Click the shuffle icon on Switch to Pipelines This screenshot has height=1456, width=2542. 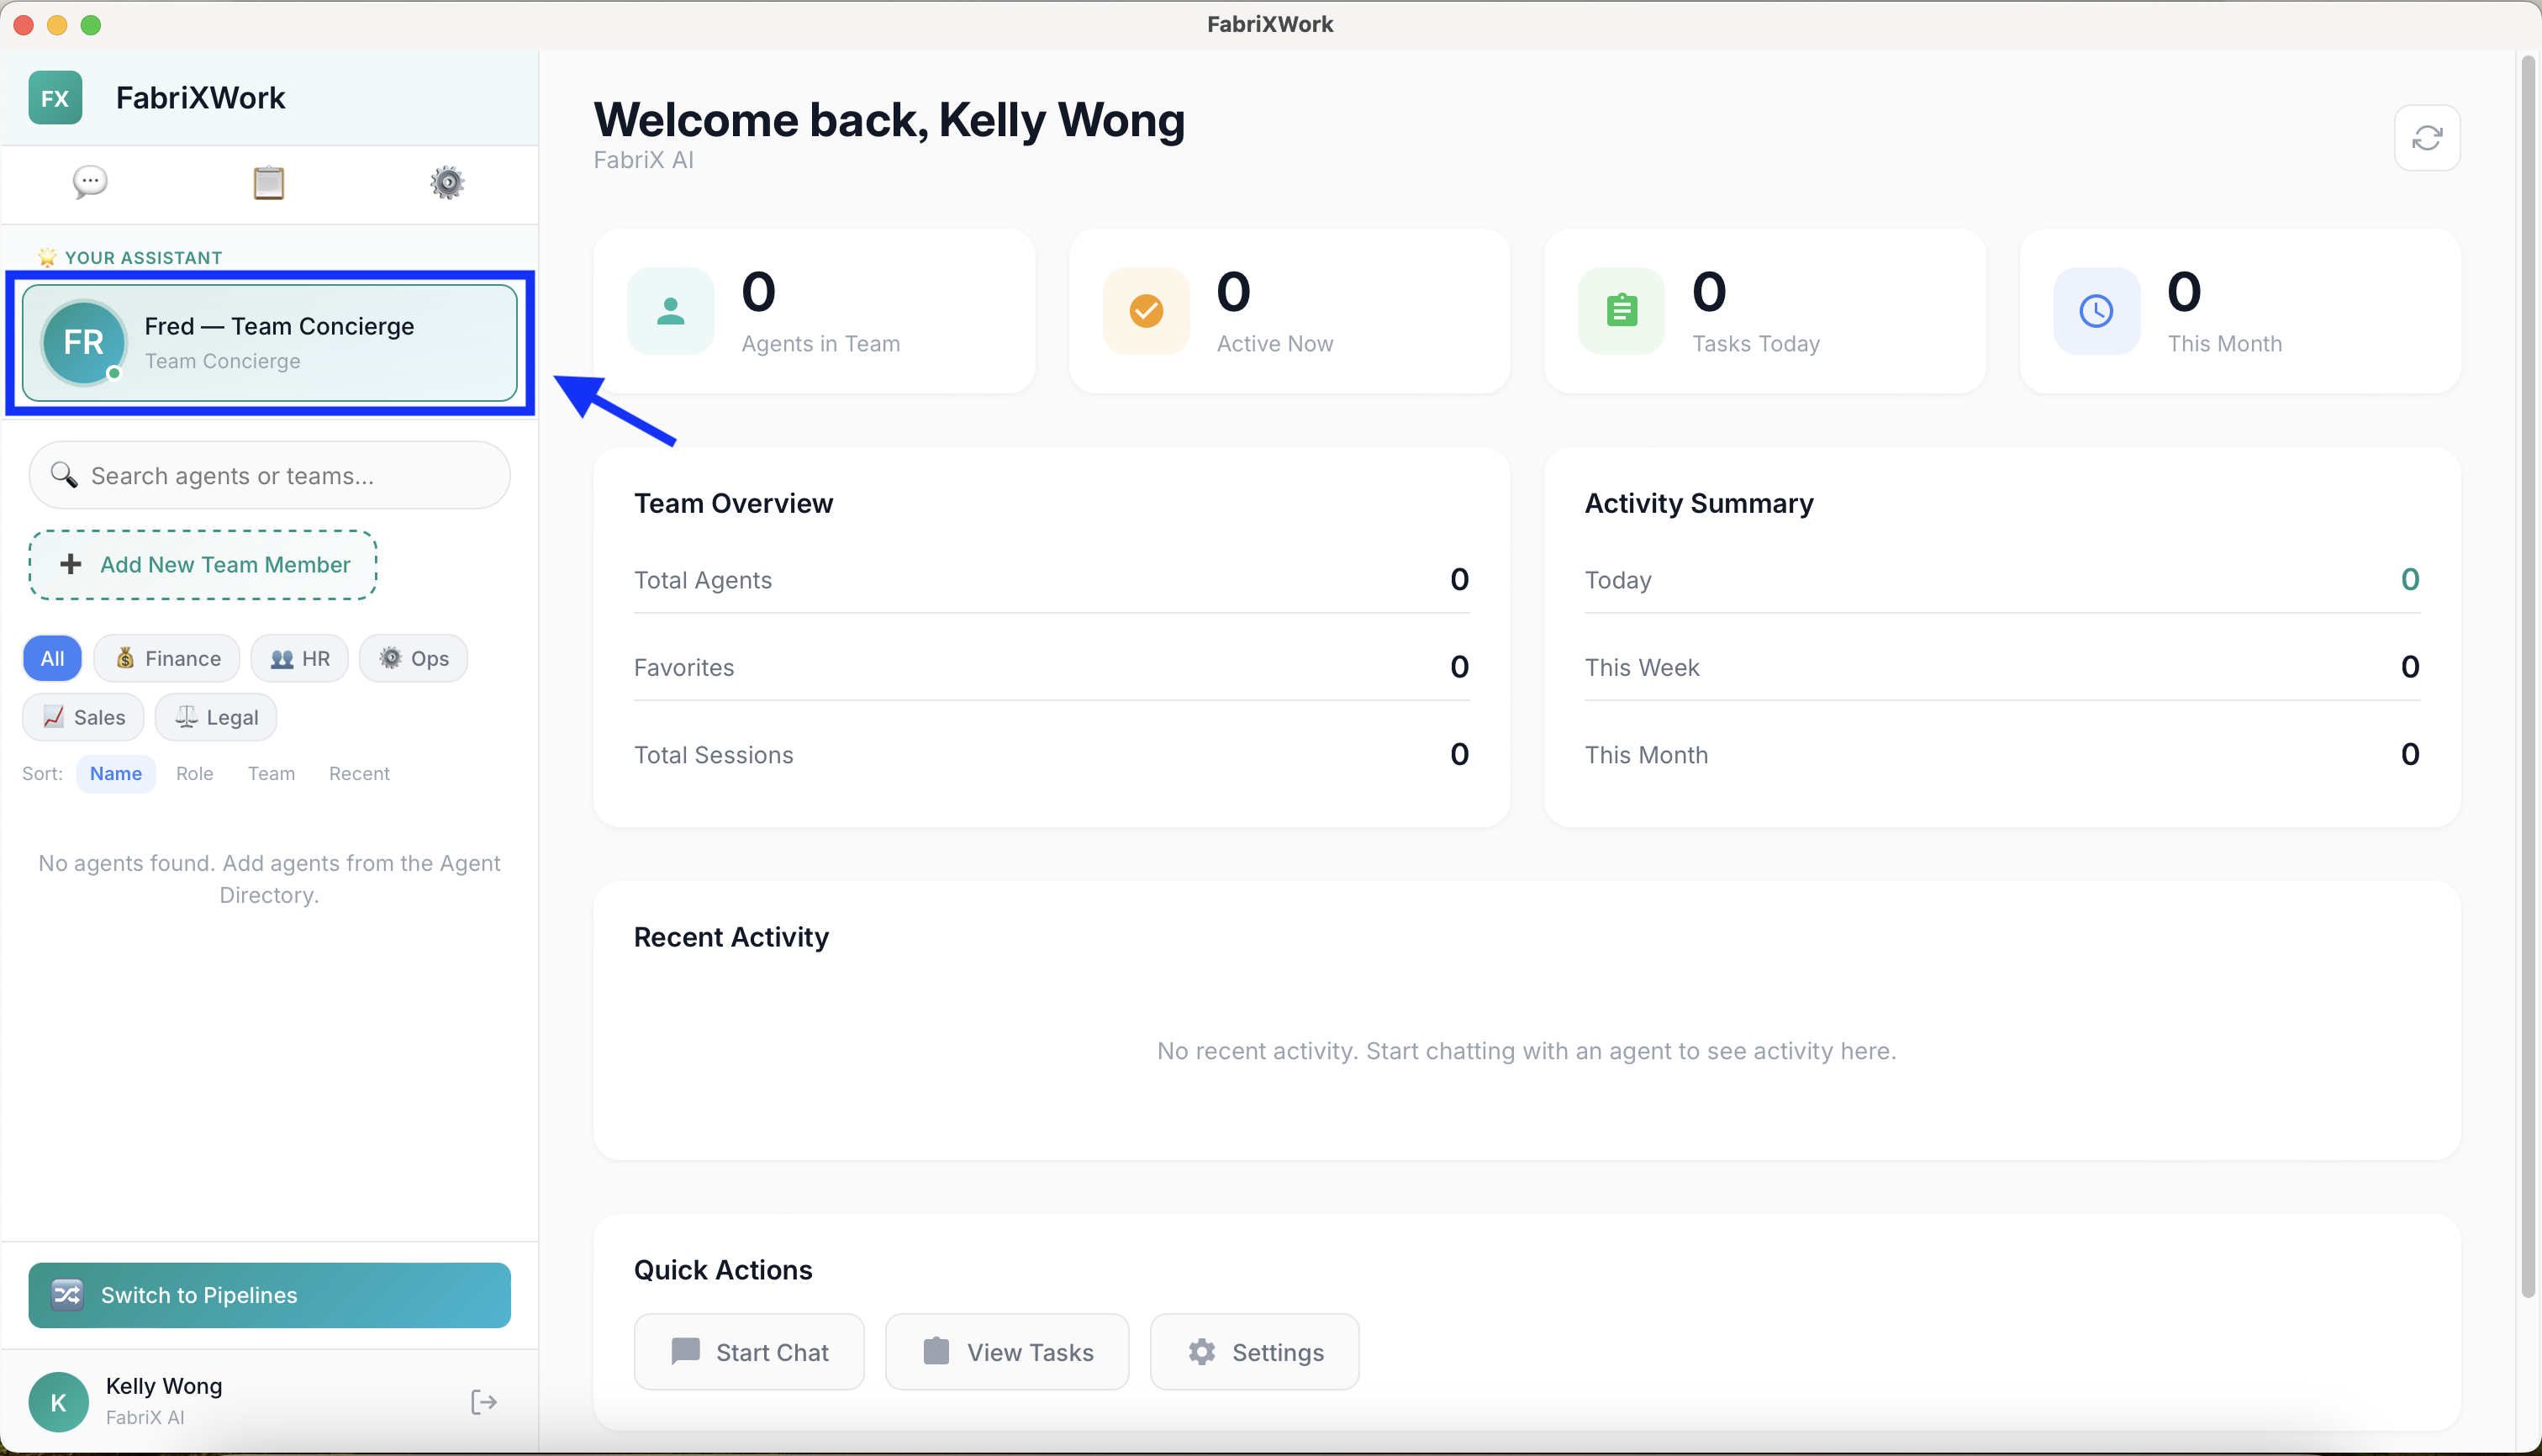tap(68, 1294)
